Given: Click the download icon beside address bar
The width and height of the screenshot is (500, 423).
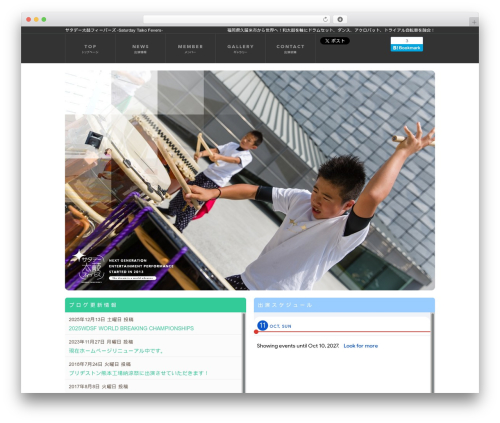Looking at the screenshot, I should pos(340,19).
